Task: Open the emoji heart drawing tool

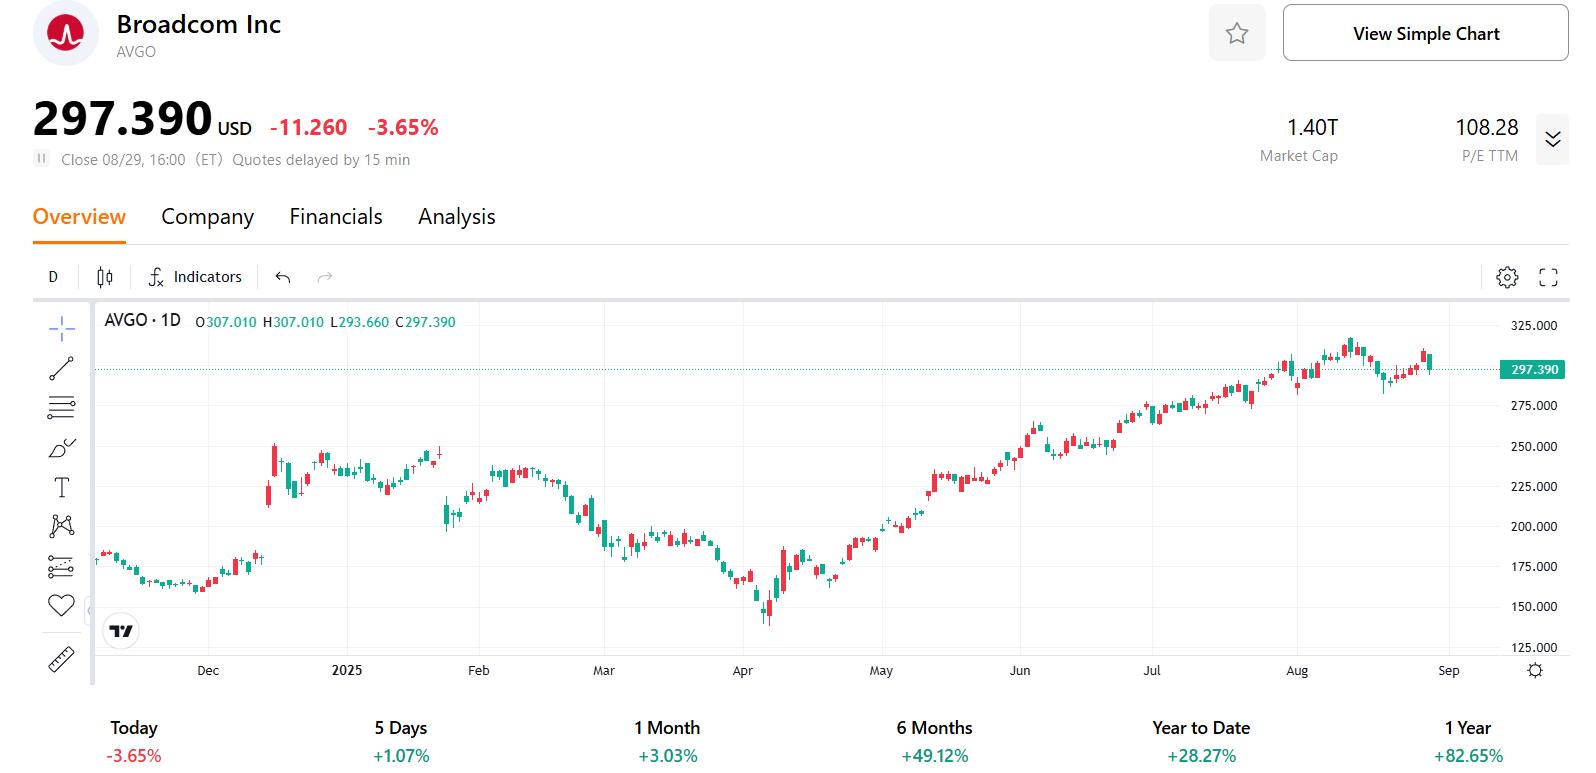Action: click(60, 605)
